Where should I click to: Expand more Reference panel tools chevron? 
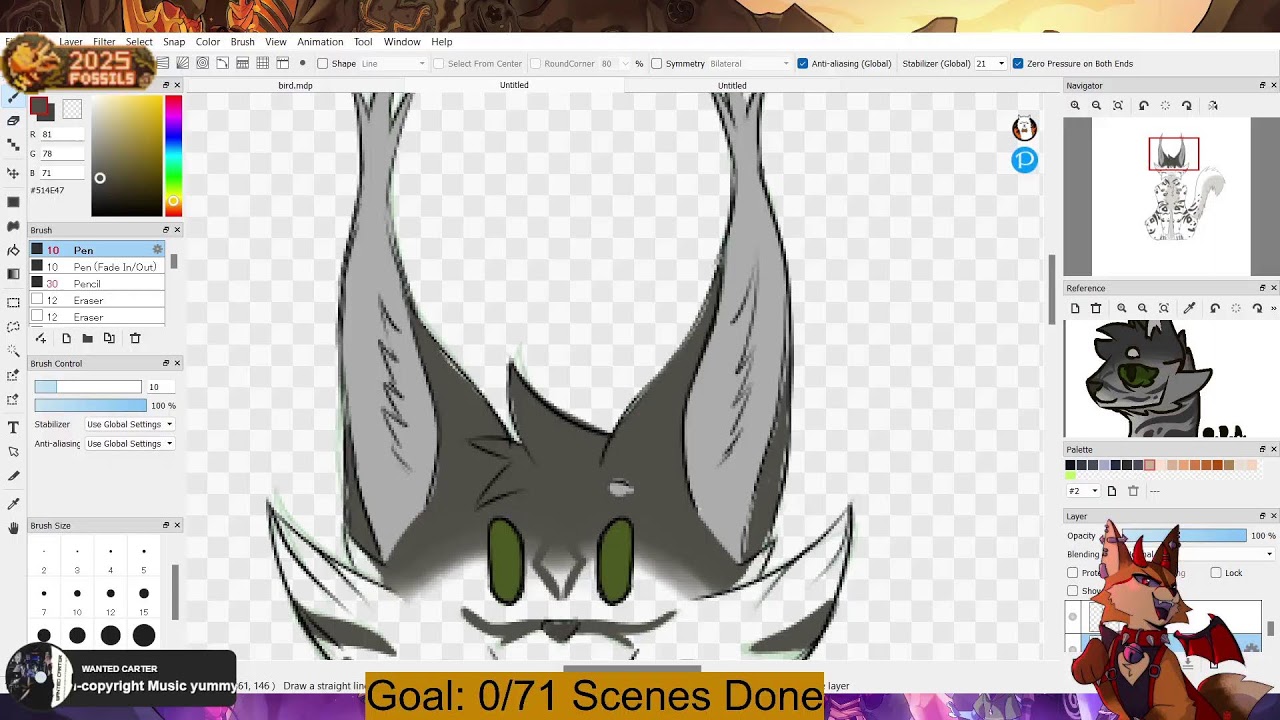(1273, 309)
